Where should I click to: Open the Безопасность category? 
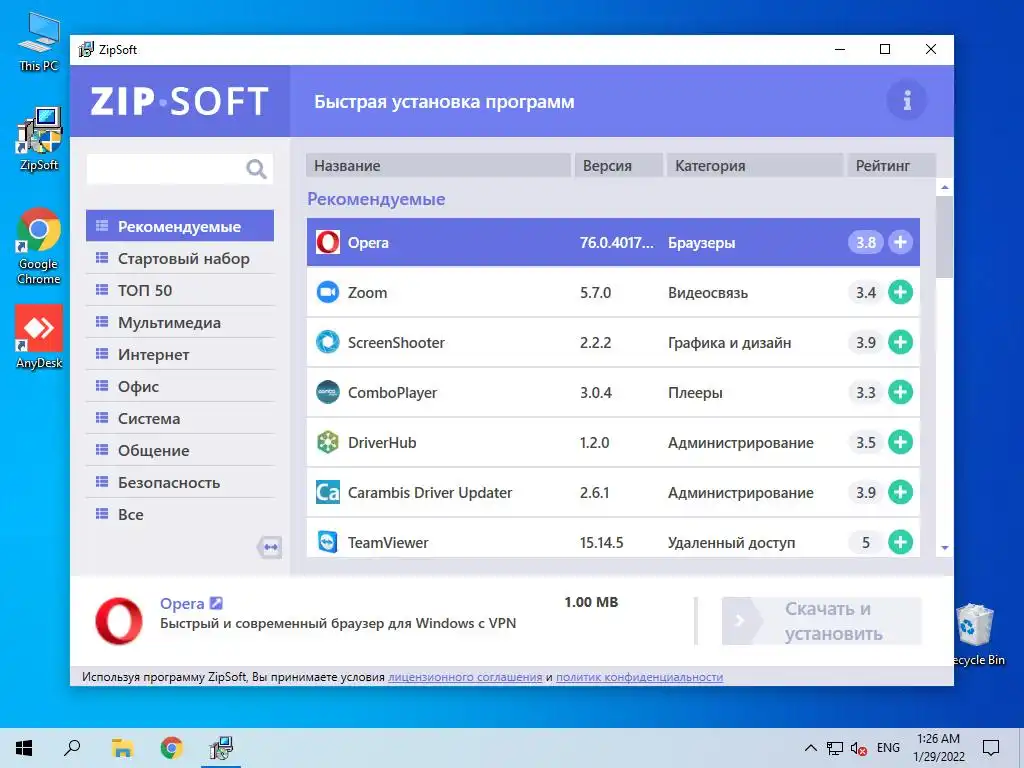pyautogui.click(x=180, y=482)
